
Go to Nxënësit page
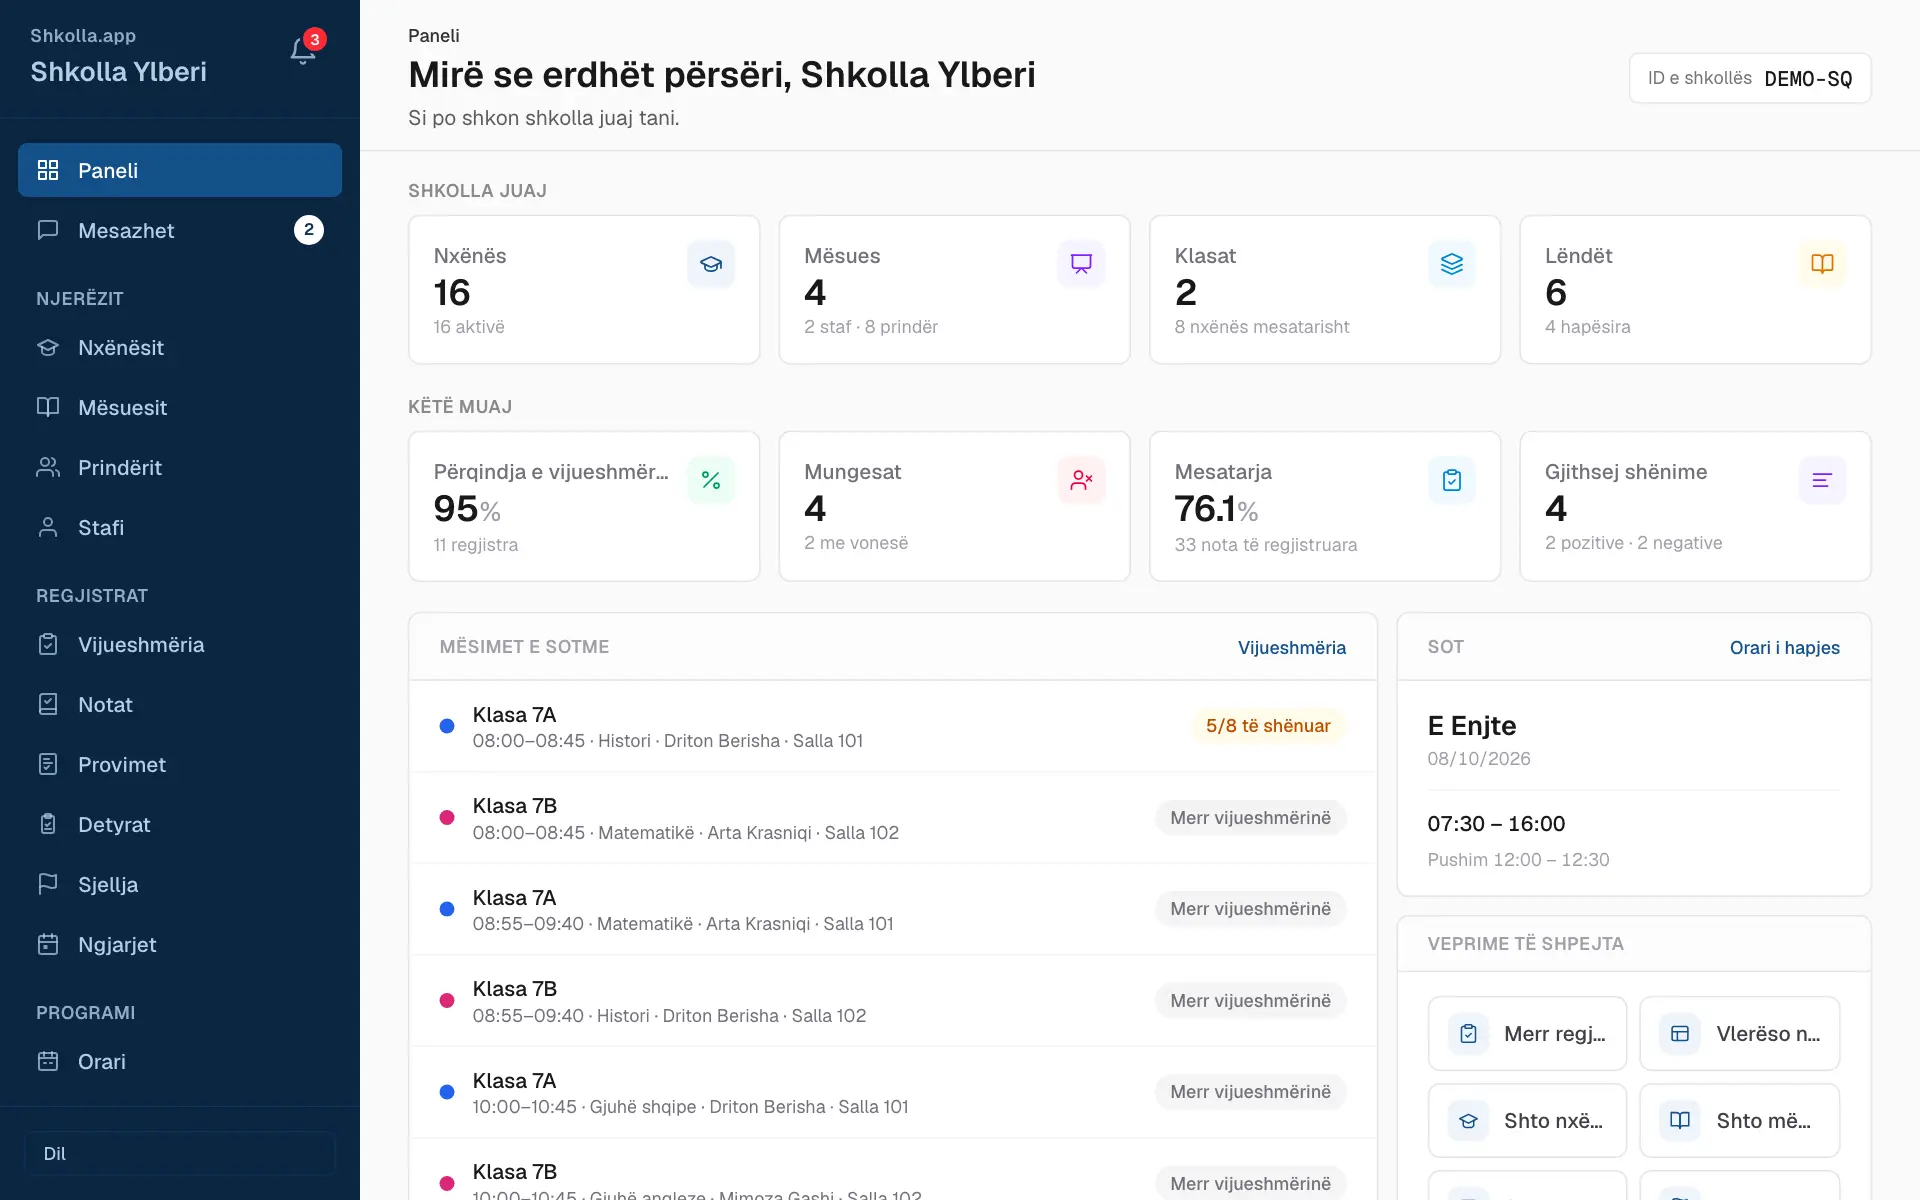(180, 347)
